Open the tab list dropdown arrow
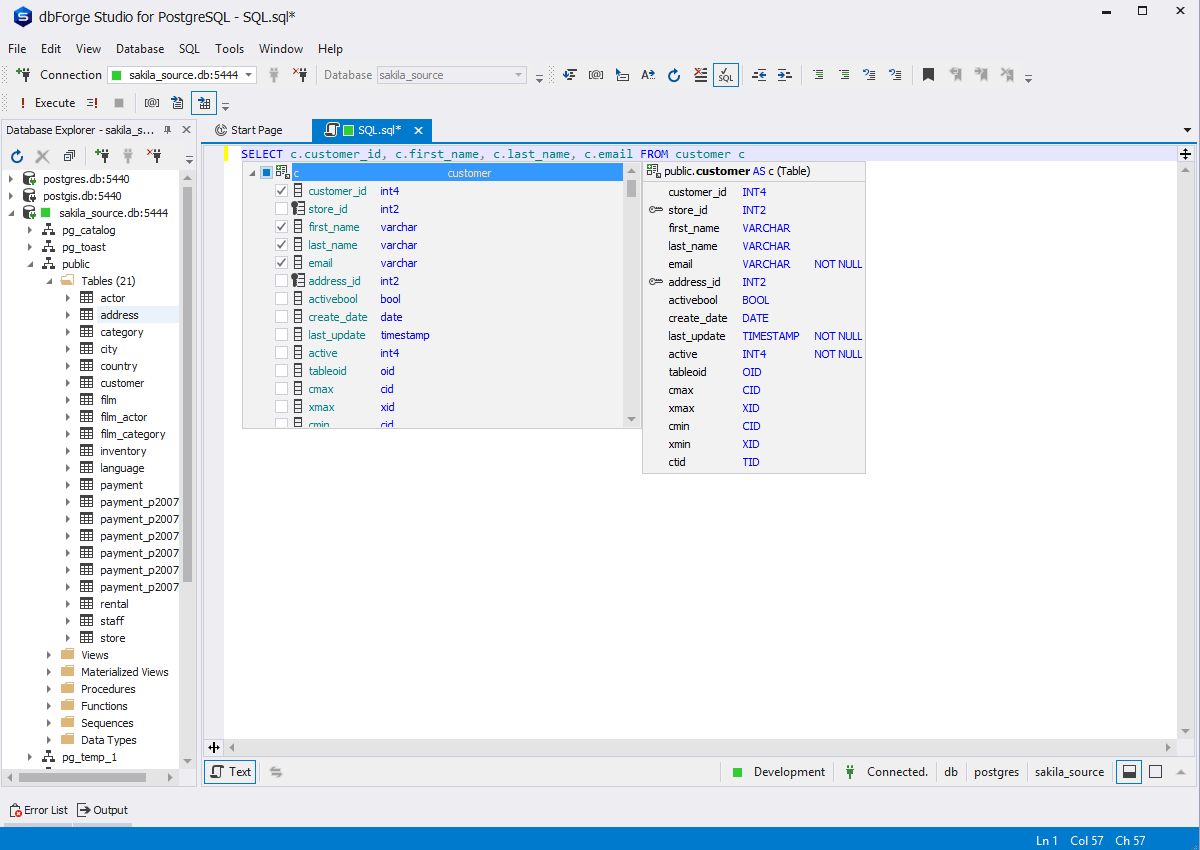Screen dimensions: 1200x850 [1187, 130]
